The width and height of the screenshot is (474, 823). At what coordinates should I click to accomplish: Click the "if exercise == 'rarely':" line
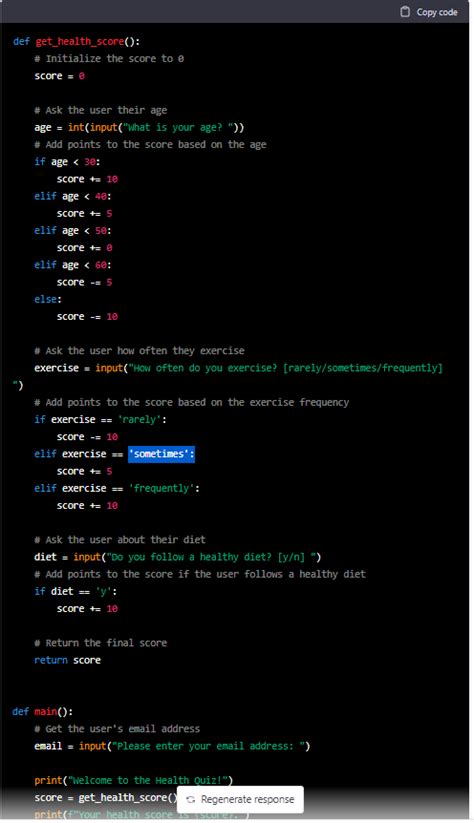(x=101, y=419)
